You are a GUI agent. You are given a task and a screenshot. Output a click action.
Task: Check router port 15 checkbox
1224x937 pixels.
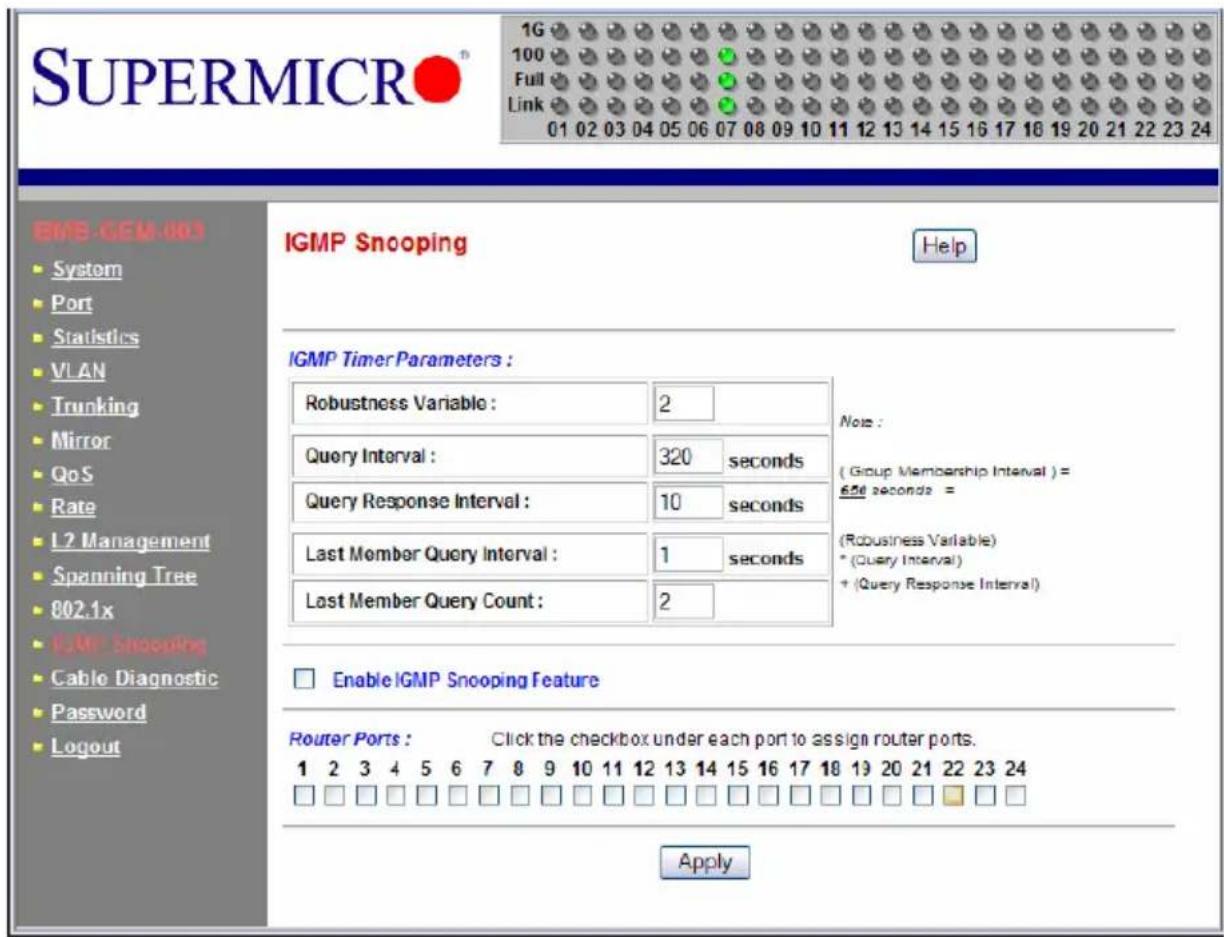click(737, 796)
